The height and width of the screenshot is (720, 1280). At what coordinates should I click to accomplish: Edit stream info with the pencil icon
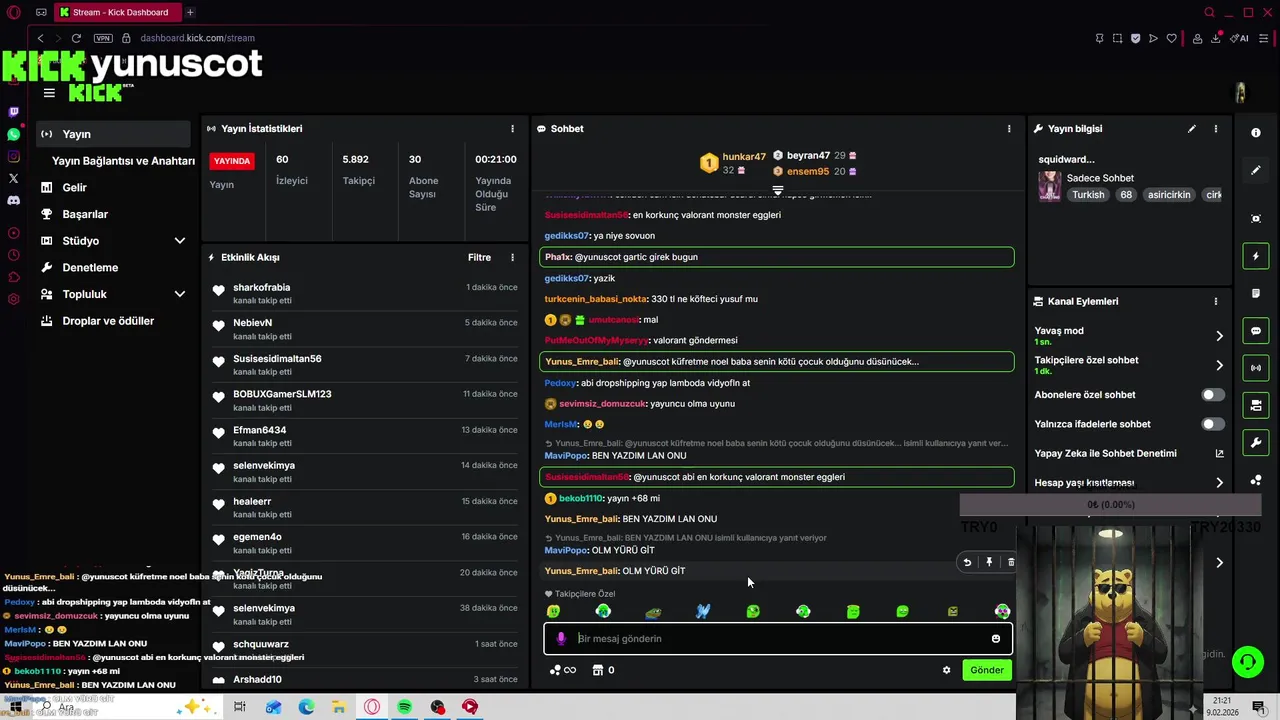(1191, 129)
